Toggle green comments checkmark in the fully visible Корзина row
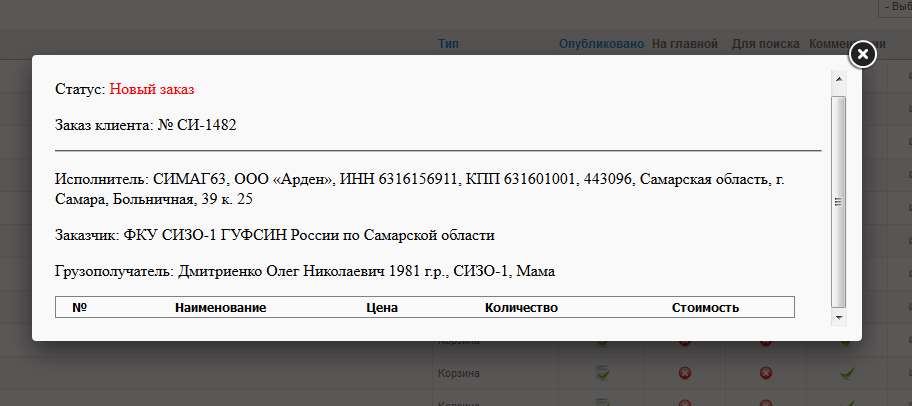The width and height of the screenshot is (912, 406). coord(846,373)
